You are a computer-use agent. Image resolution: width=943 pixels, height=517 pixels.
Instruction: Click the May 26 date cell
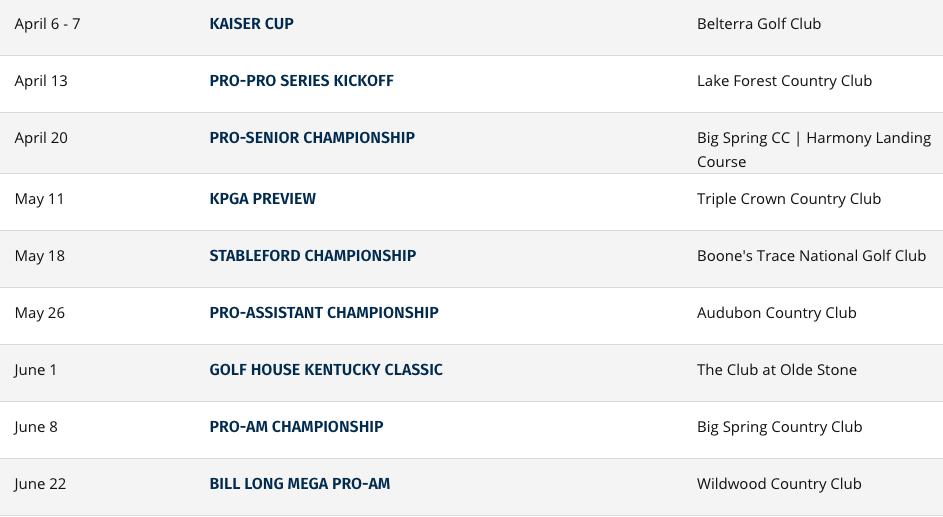[x=40, y=313]
